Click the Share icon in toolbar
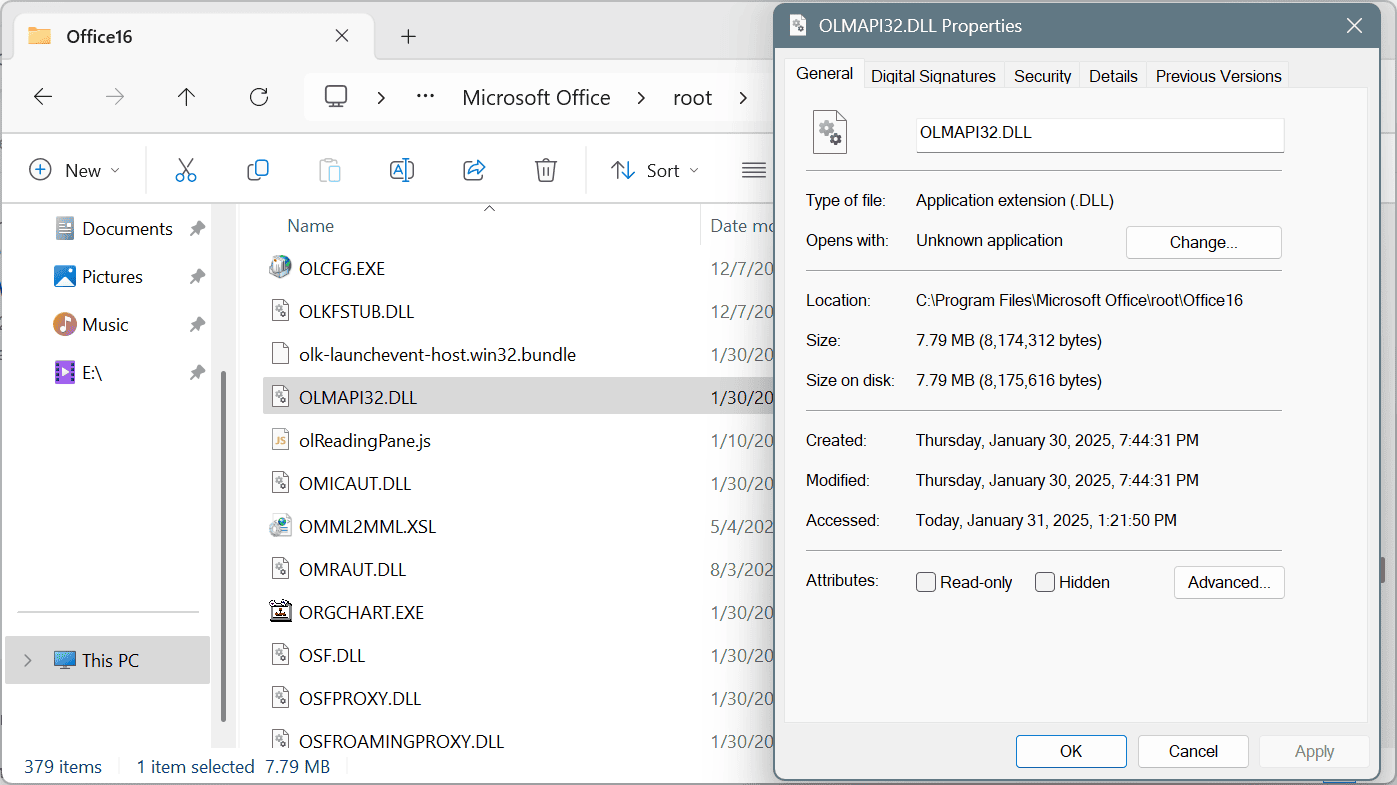Screen dimensions: 1397x785 (474, 170)
